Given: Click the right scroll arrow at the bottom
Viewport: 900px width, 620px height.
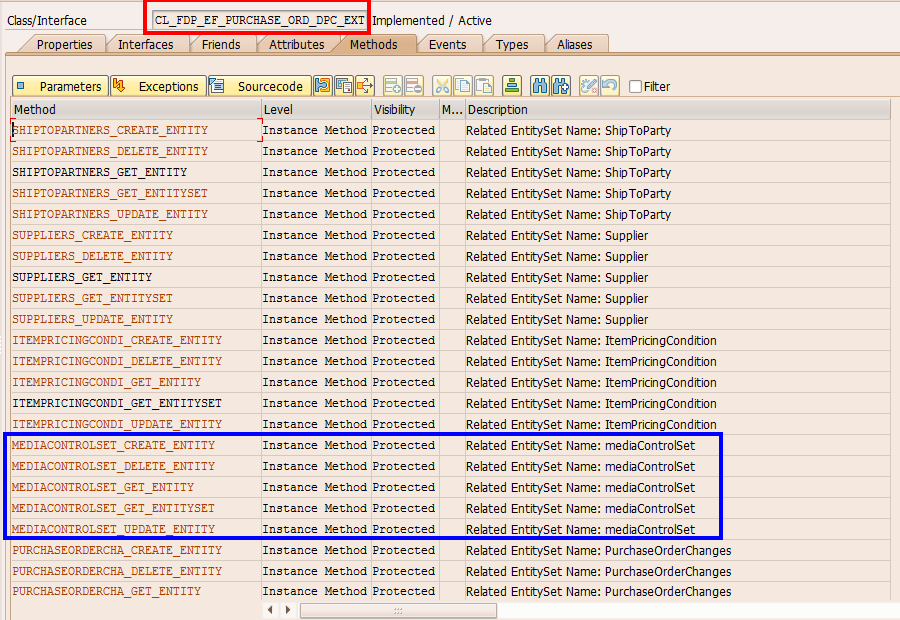Looking at the screenshot, I should pos(288,608).
